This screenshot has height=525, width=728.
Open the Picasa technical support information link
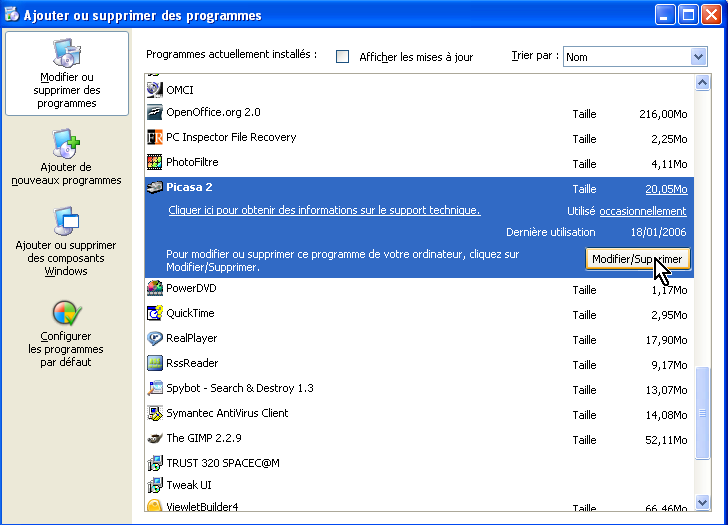pyautogui.click(x=324, y=210)
